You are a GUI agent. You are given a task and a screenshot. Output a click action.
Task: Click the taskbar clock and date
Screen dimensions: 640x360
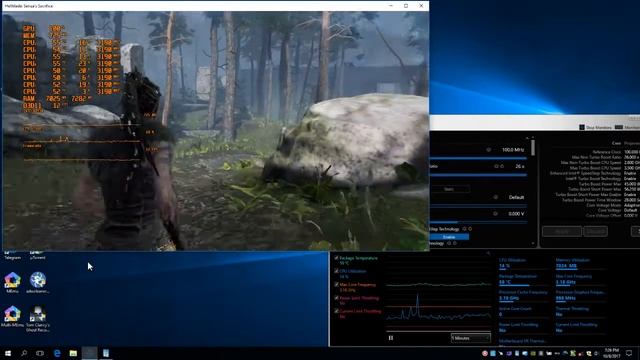[x=611, y=353]
